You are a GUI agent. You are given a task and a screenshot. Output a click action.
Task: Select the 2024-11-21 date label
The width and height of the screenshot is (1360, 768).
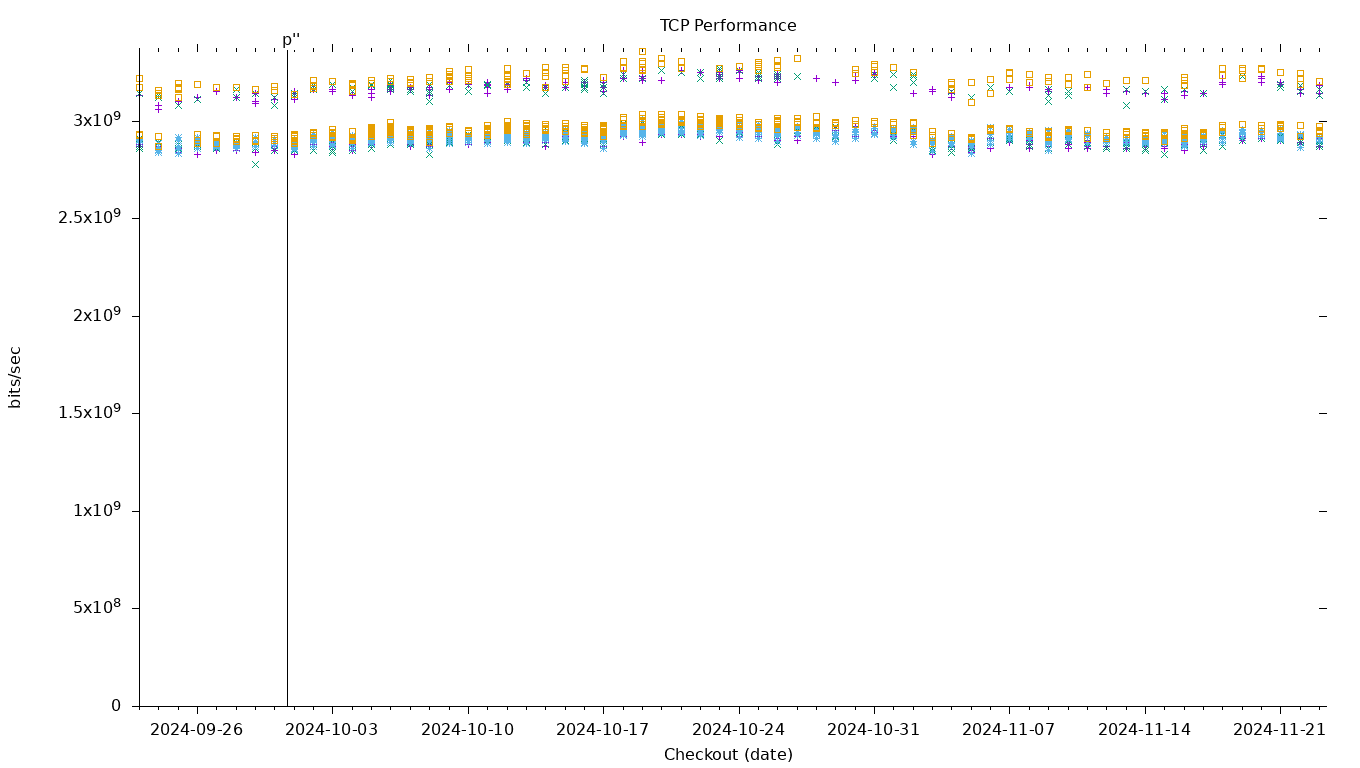[x=1280, y=730]
